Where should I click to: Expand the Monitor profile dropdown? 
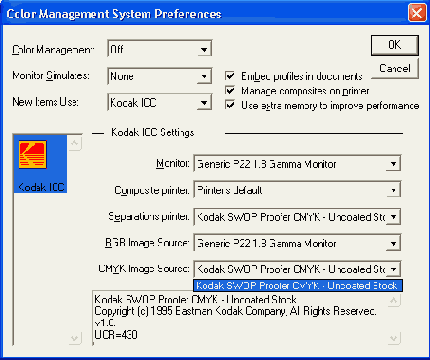393,164
